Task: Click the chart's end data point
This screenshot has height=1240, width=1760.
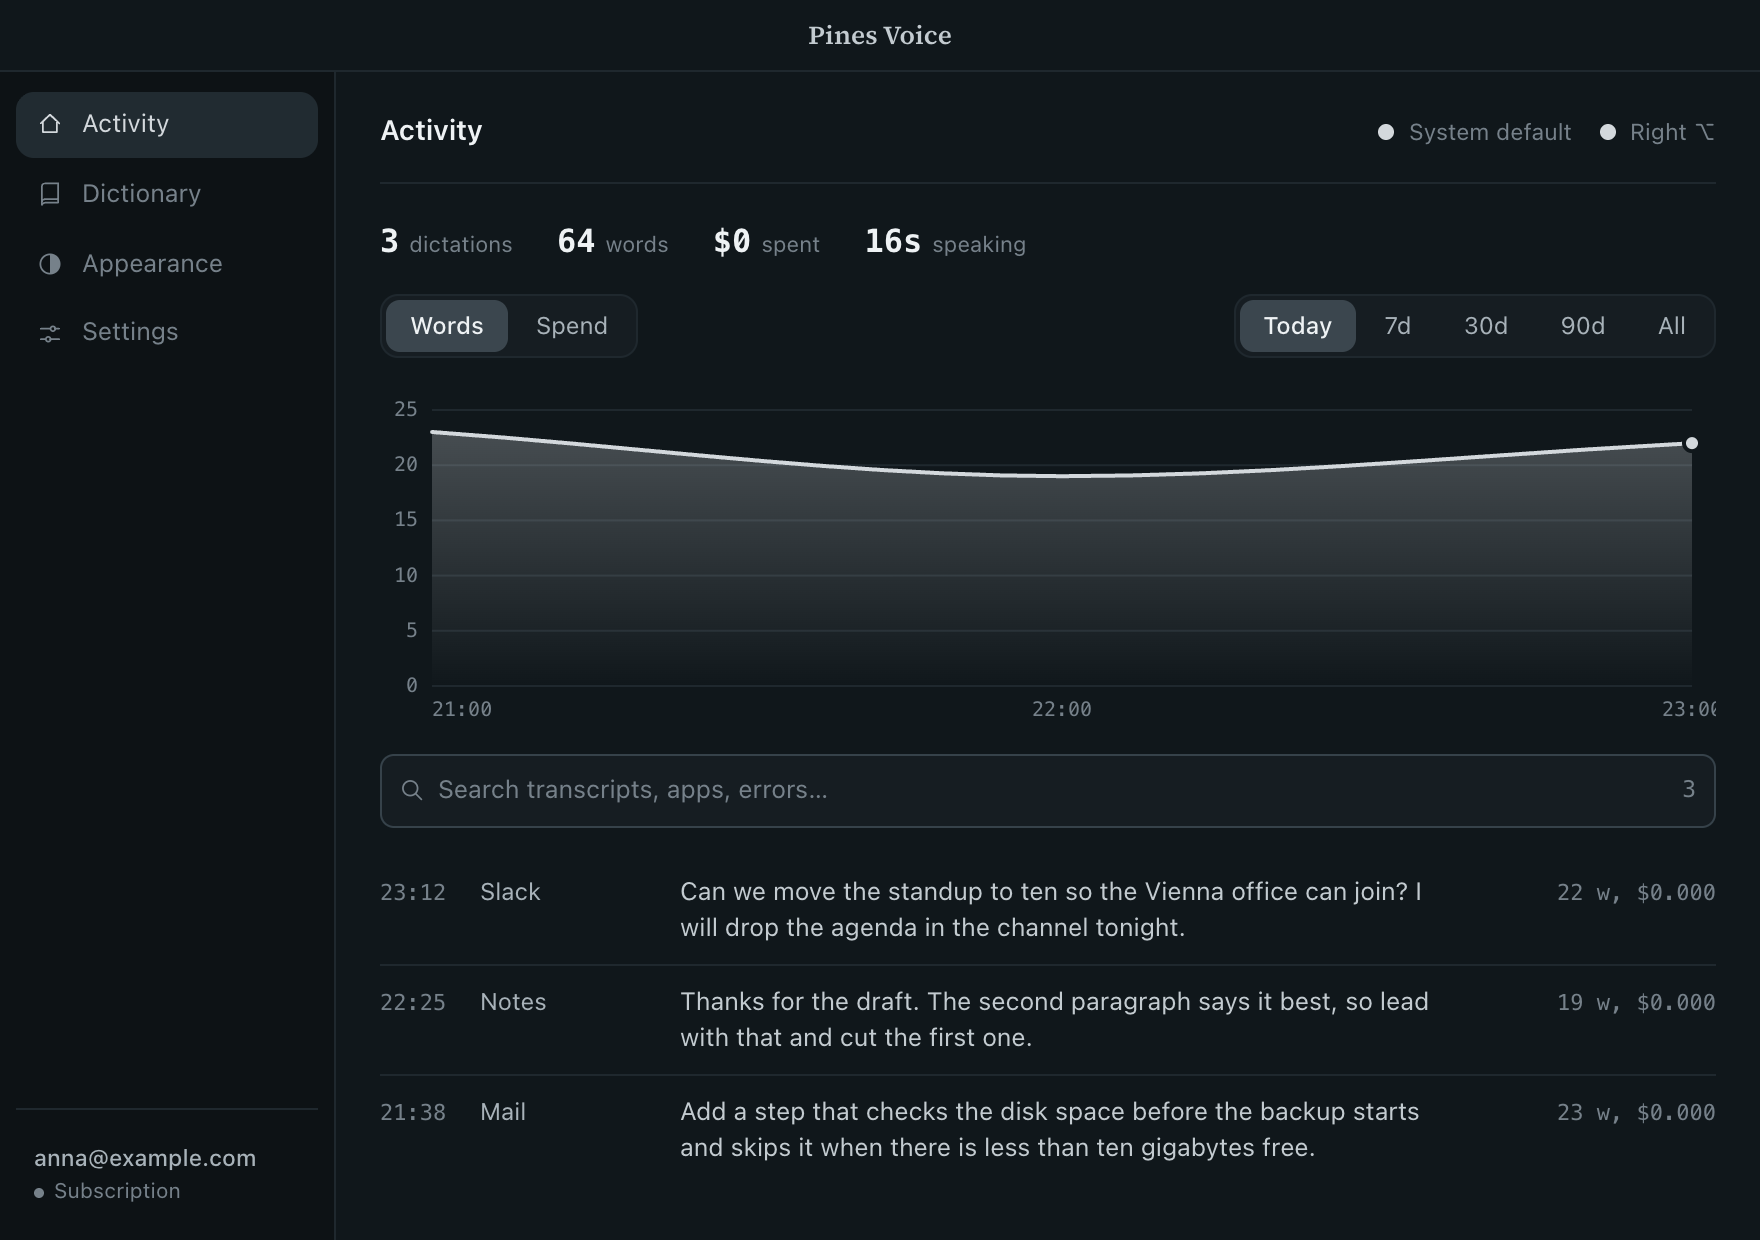Action: pyautogui.click(x=1692, y=443)
